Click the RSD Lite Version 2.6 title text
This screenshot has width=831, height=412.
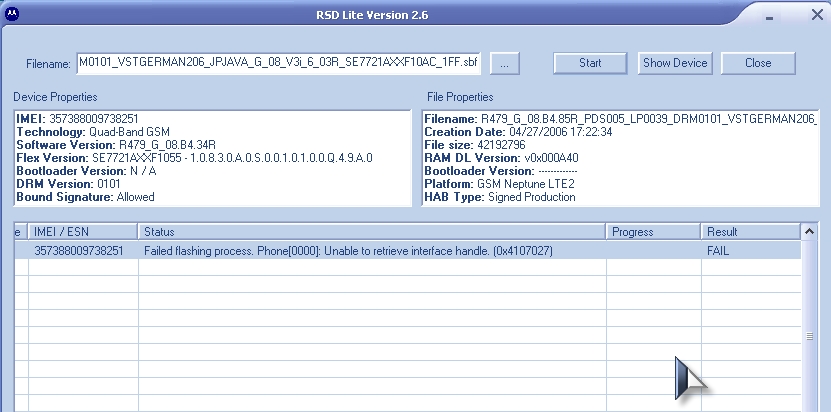coord(372,15)
